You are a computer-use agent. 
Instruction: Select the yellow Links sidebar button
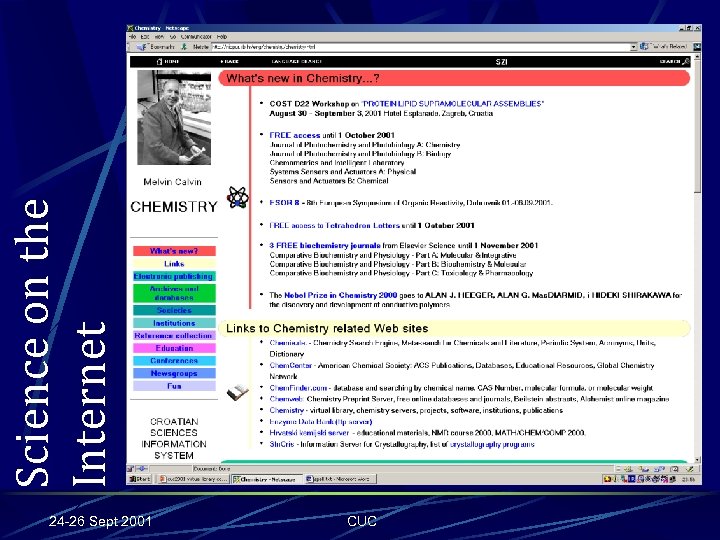pos(174,264)
